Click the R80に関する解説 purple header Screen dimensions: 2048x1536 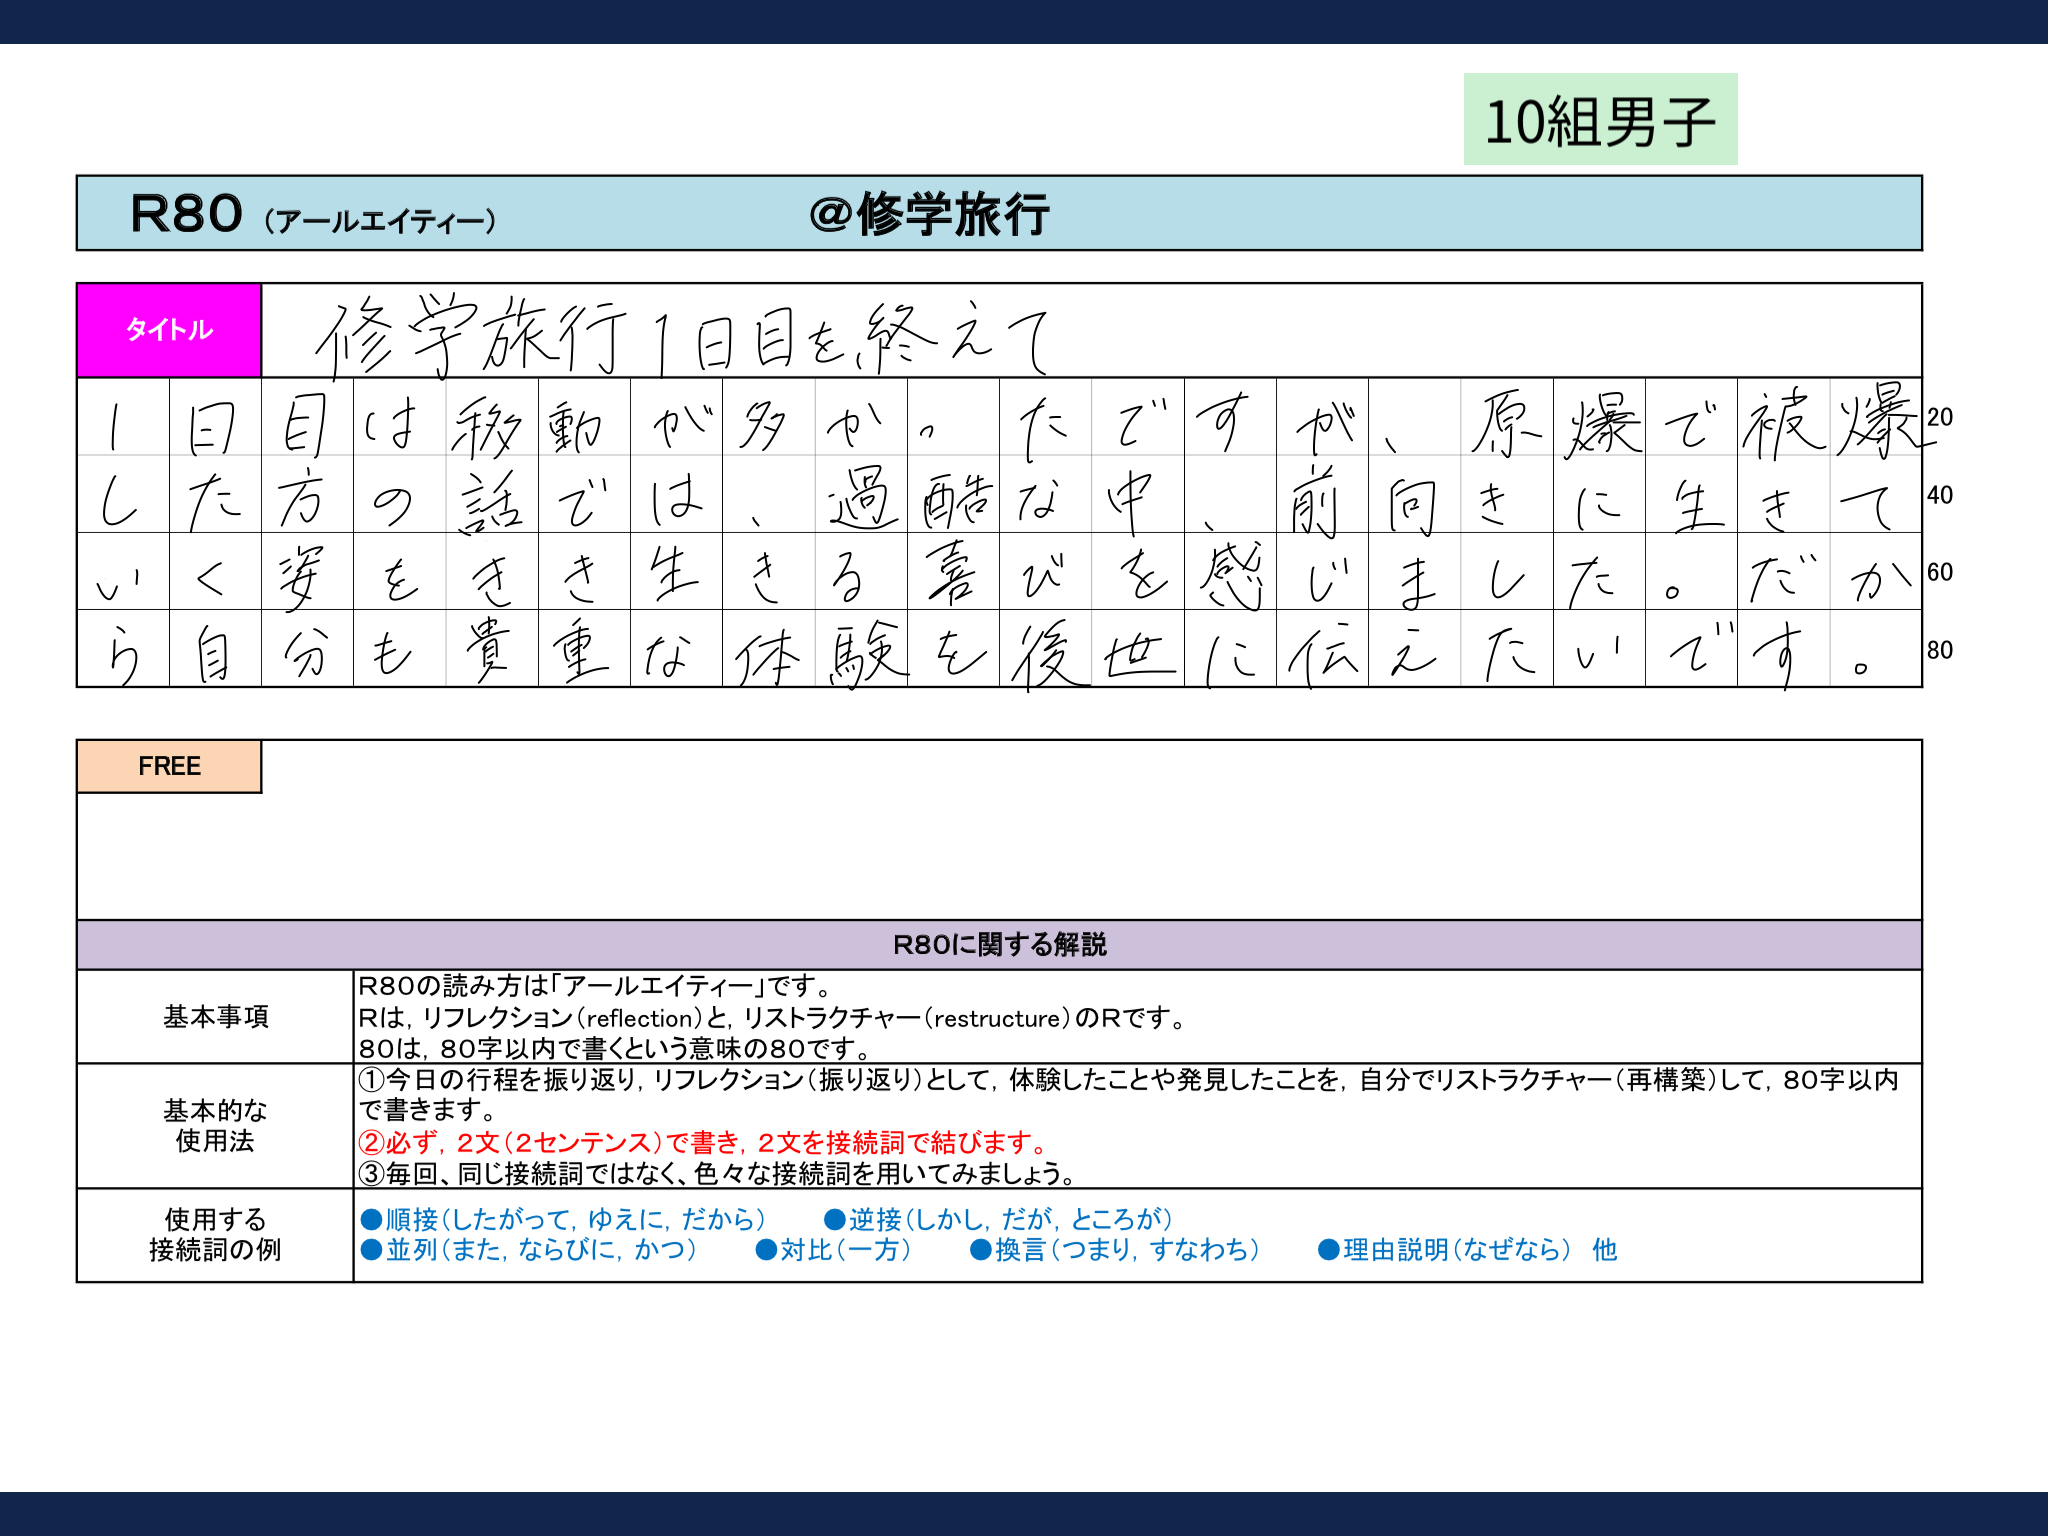click(x=999, y=945)
